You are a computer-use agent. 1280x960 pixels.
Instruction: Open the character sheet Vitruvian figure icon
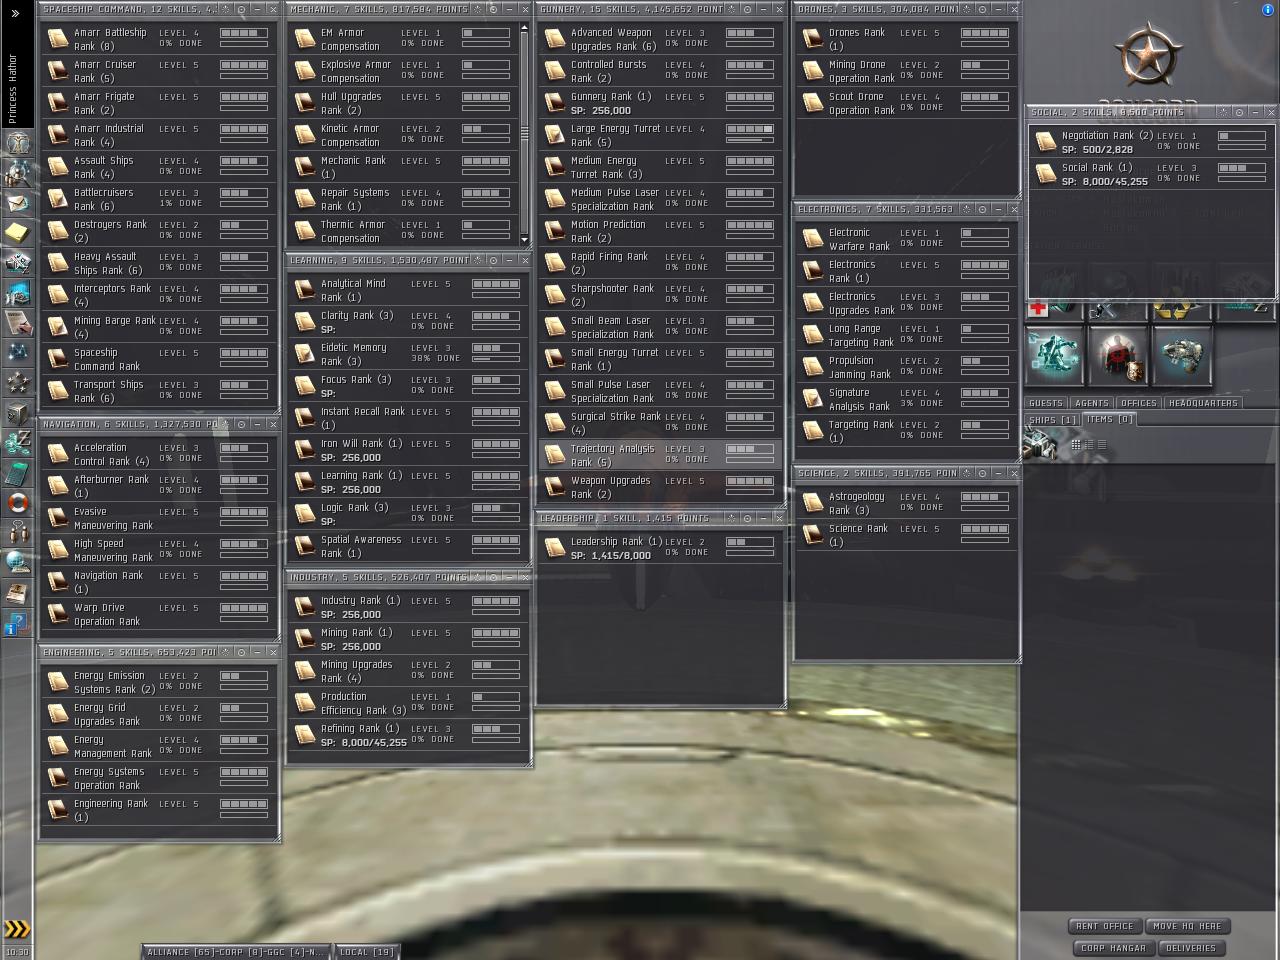[x=18, y=143]
